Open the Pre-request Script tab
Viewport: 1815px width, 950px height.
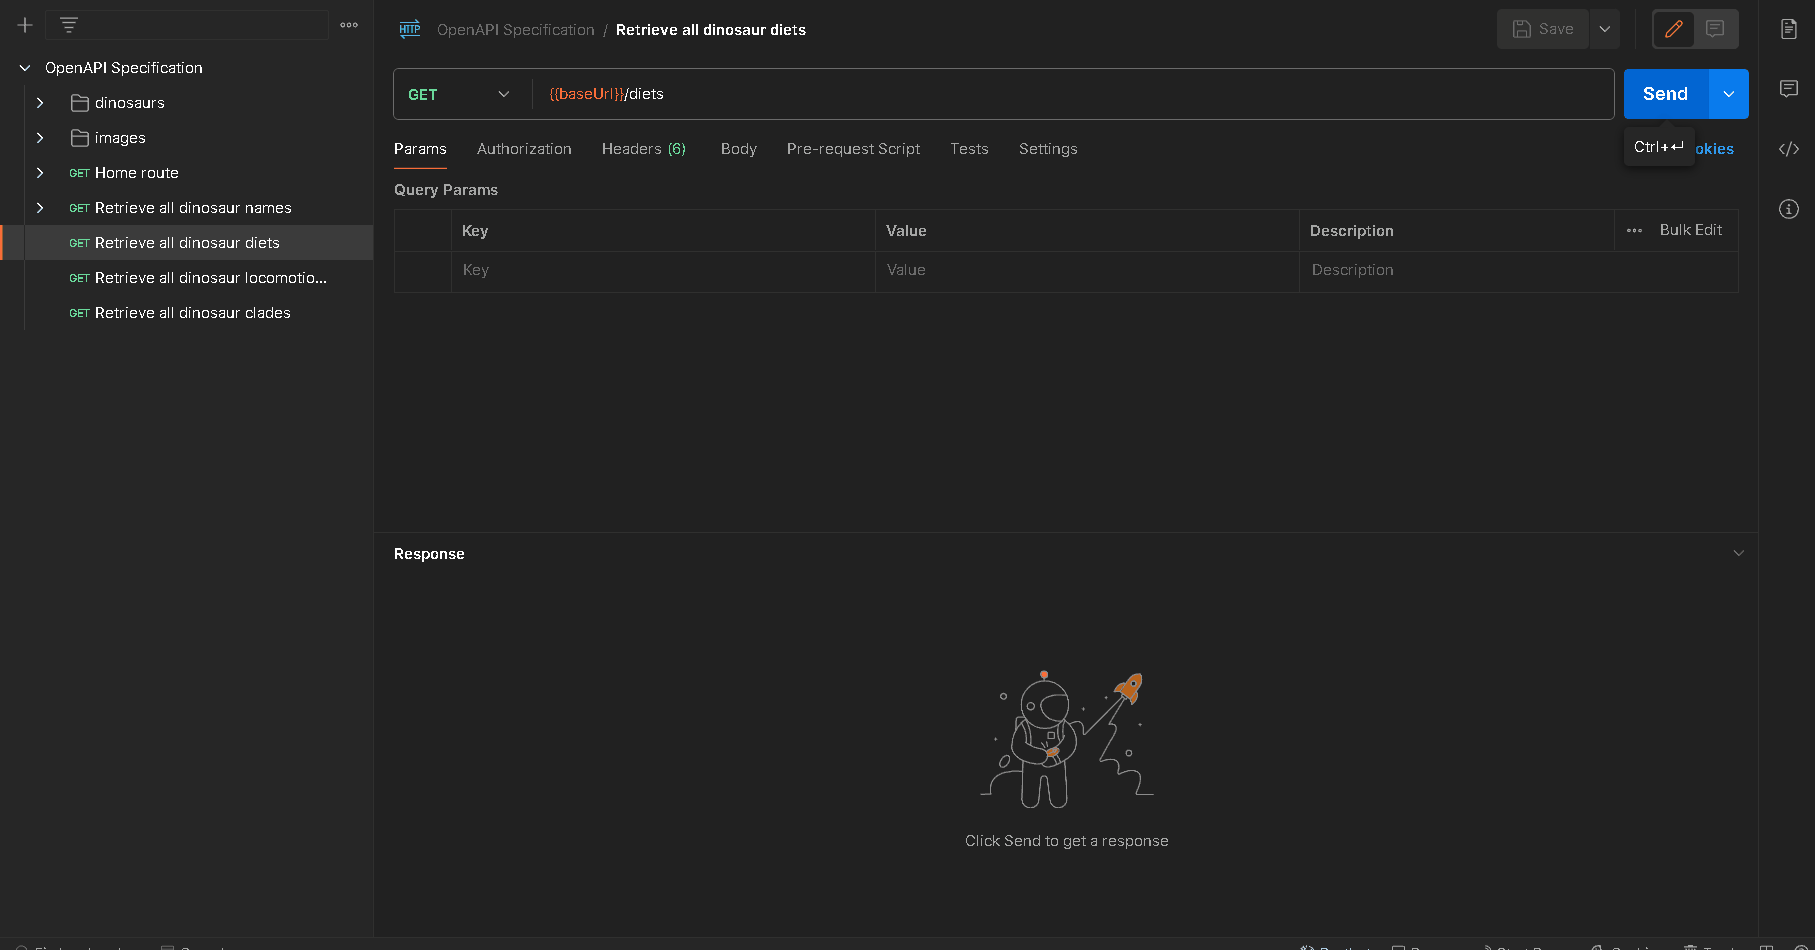853,149
